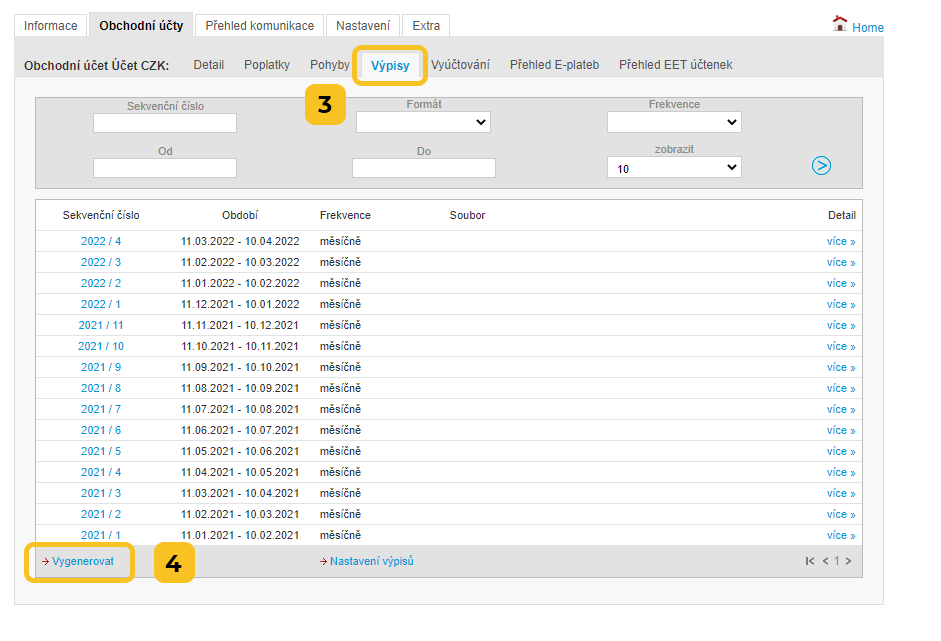Click the blue circular arrow search button
This screenshot has width=941, height=641.
click(x=821, y=166)
